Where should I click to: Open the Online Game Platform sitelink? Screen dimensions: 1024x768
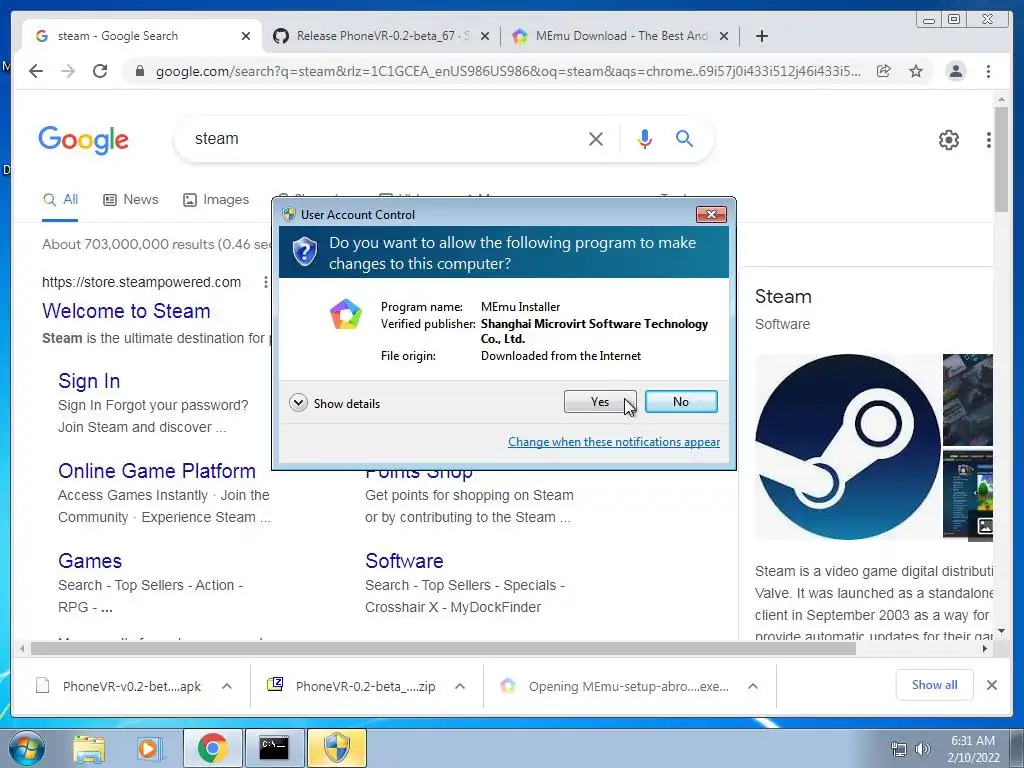coord(157,471)
